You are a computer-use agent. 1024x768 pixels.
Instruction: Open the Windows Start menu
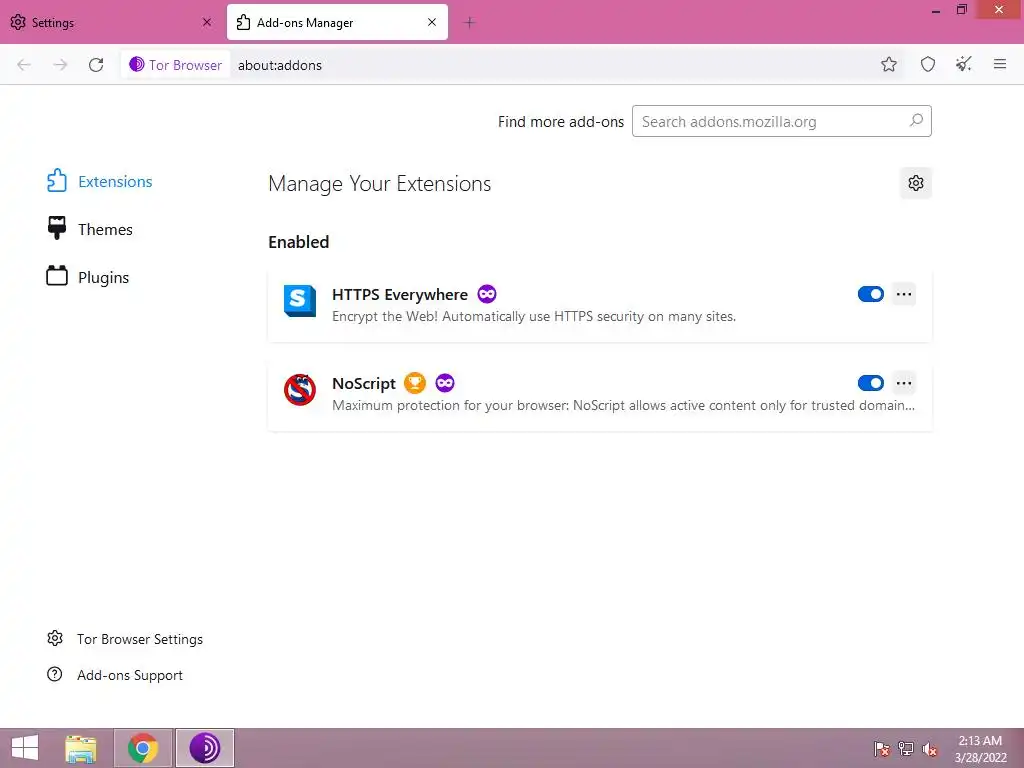point(25,748)
